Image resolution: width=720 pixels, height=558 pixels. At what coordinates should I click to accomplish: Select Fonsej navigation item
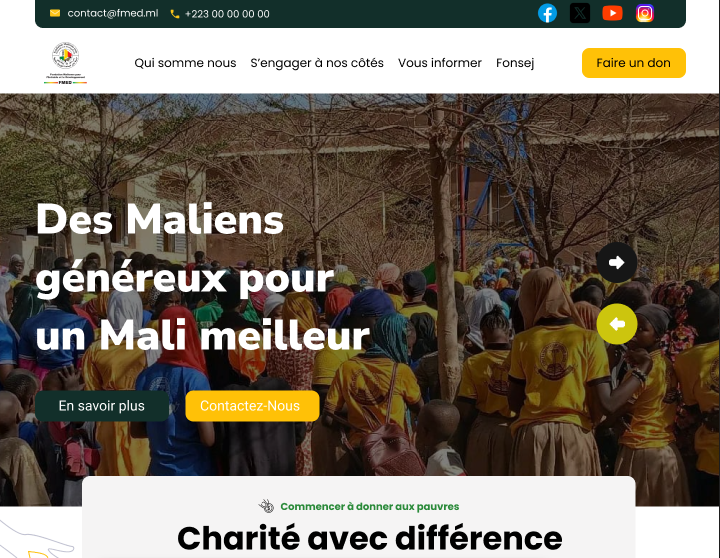515,63
